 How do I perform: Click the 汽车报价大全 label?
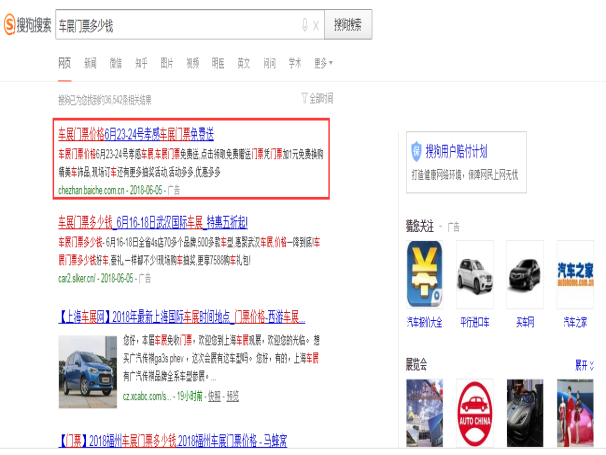tap(424, 322)
